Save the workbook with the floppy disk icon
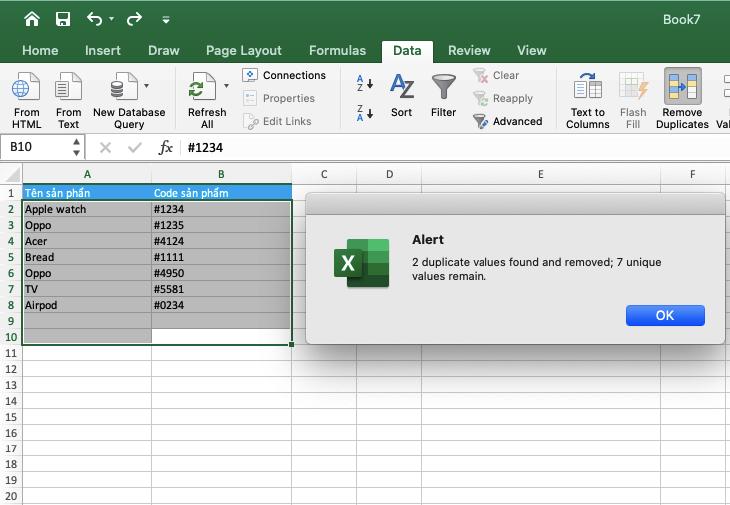The image size is (730, 505). tap(63, 19)
